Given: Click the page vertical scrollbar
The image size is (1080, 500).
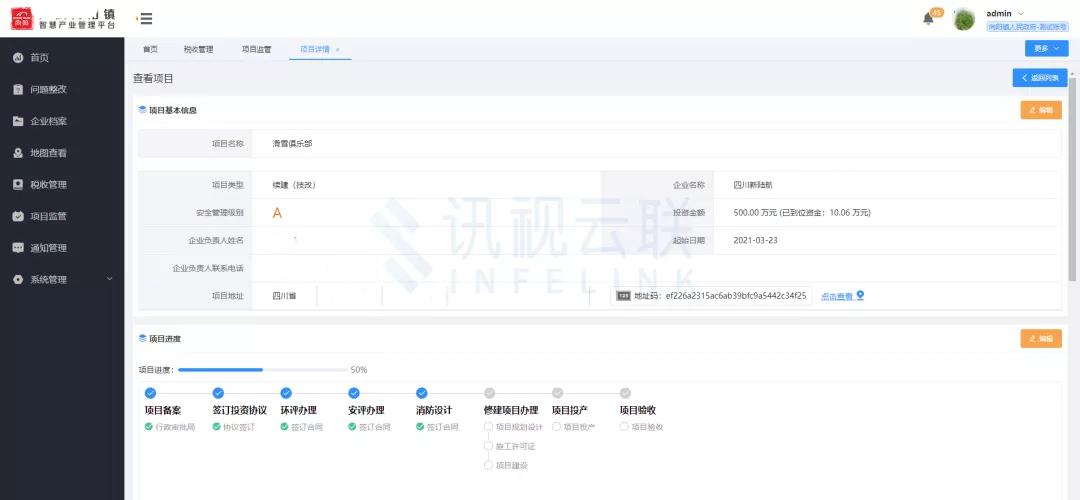Looking at the screenshot, I should coord(1072,179).
